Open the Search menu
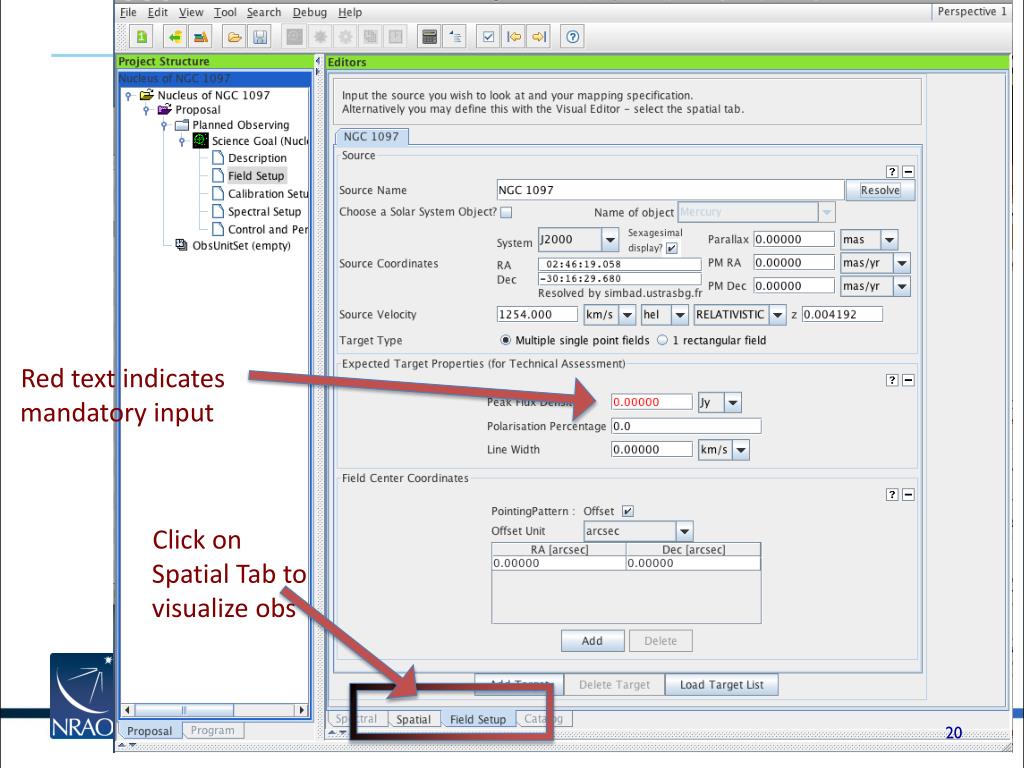Screen dimensions: 1024x768 (264, 12)
